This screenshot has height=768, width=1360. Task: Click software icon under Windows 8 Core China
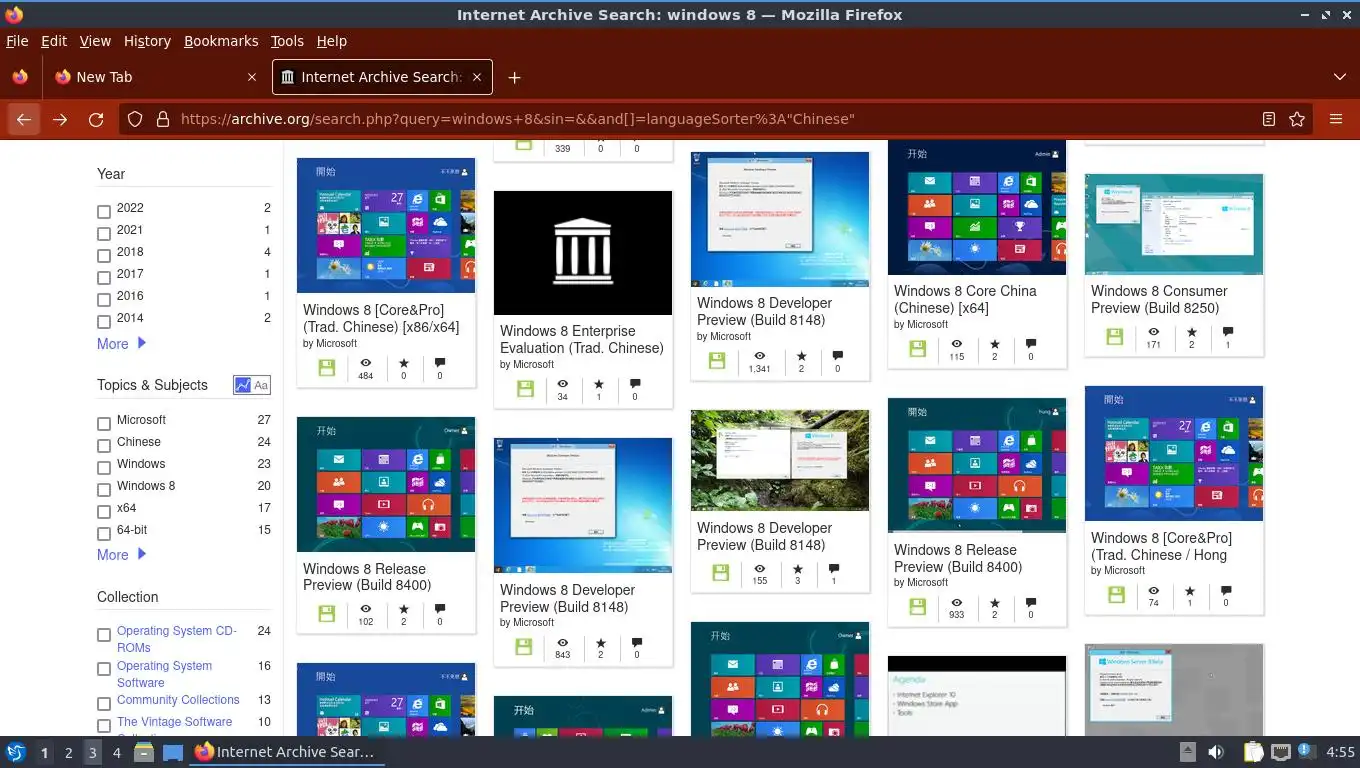click(917, 349)
